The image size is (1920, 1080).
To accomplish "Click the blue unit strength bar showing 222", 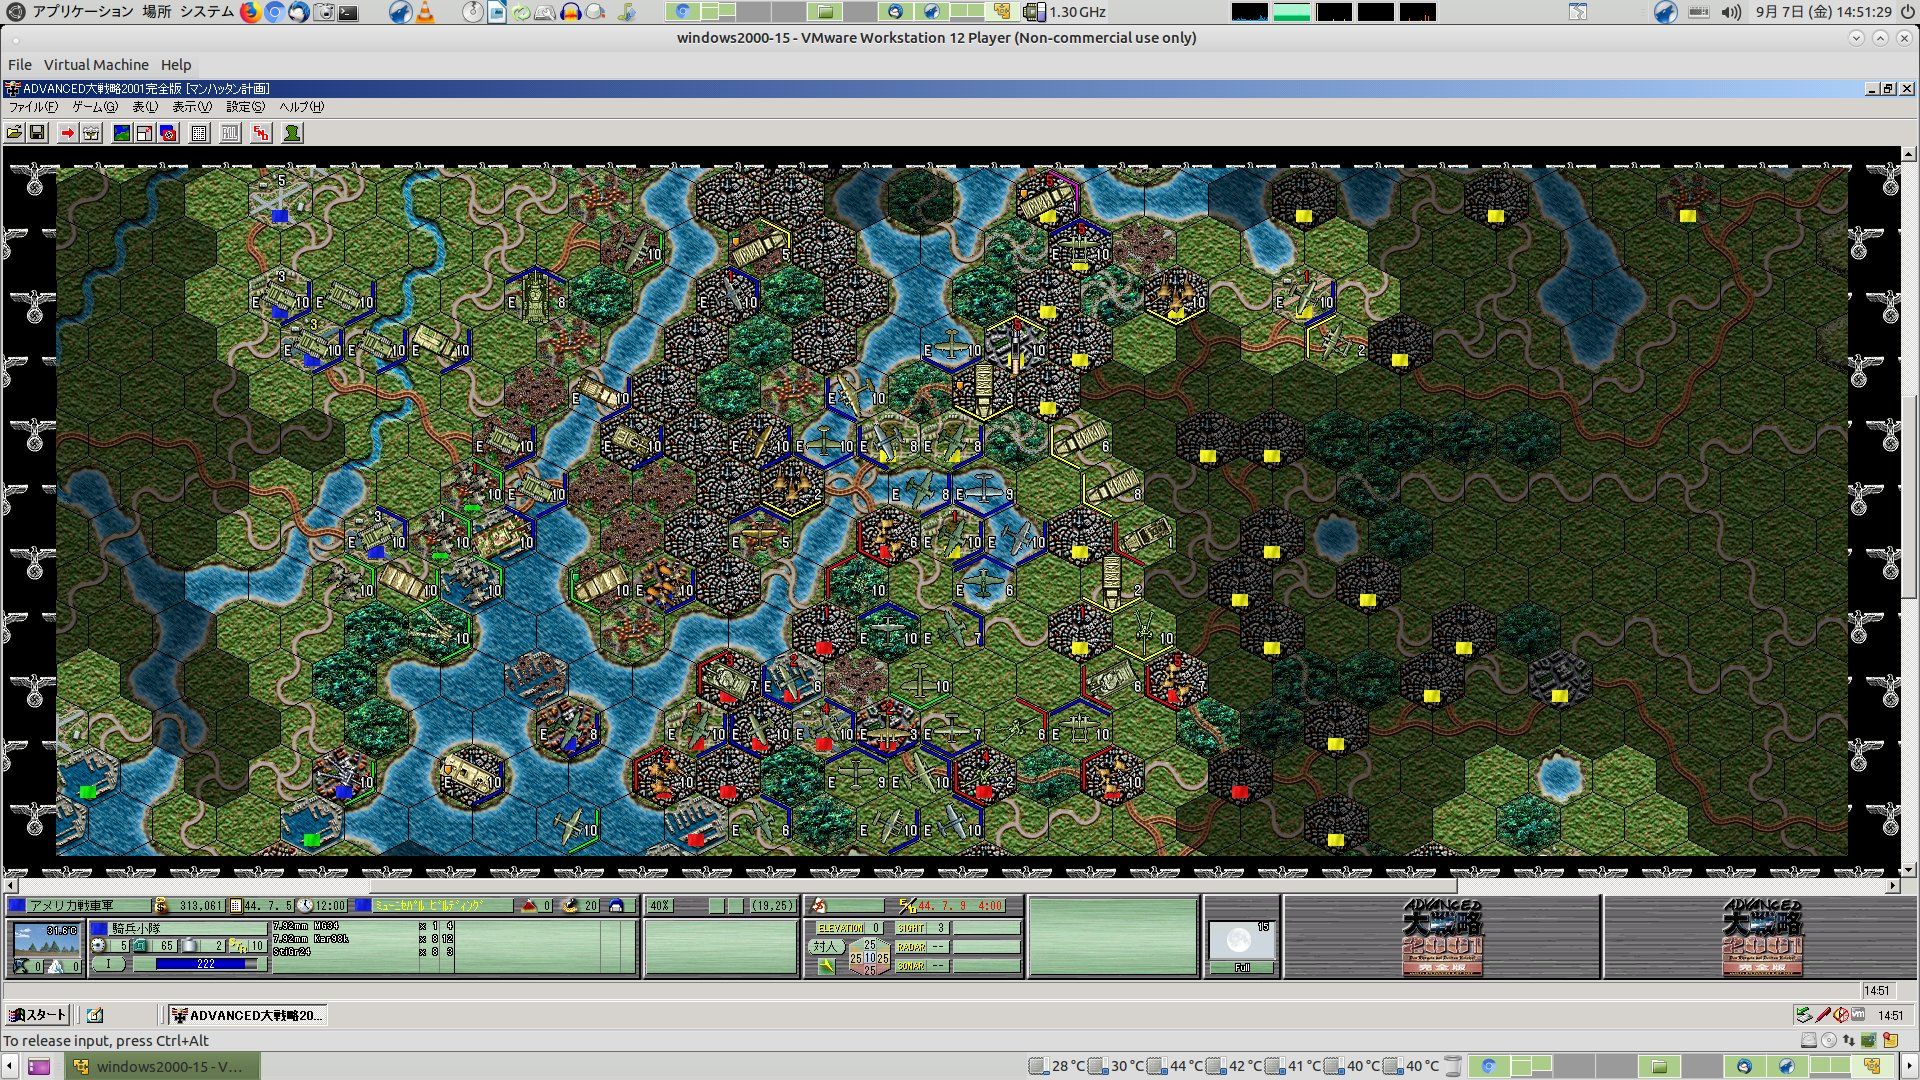I will (206, 964).
